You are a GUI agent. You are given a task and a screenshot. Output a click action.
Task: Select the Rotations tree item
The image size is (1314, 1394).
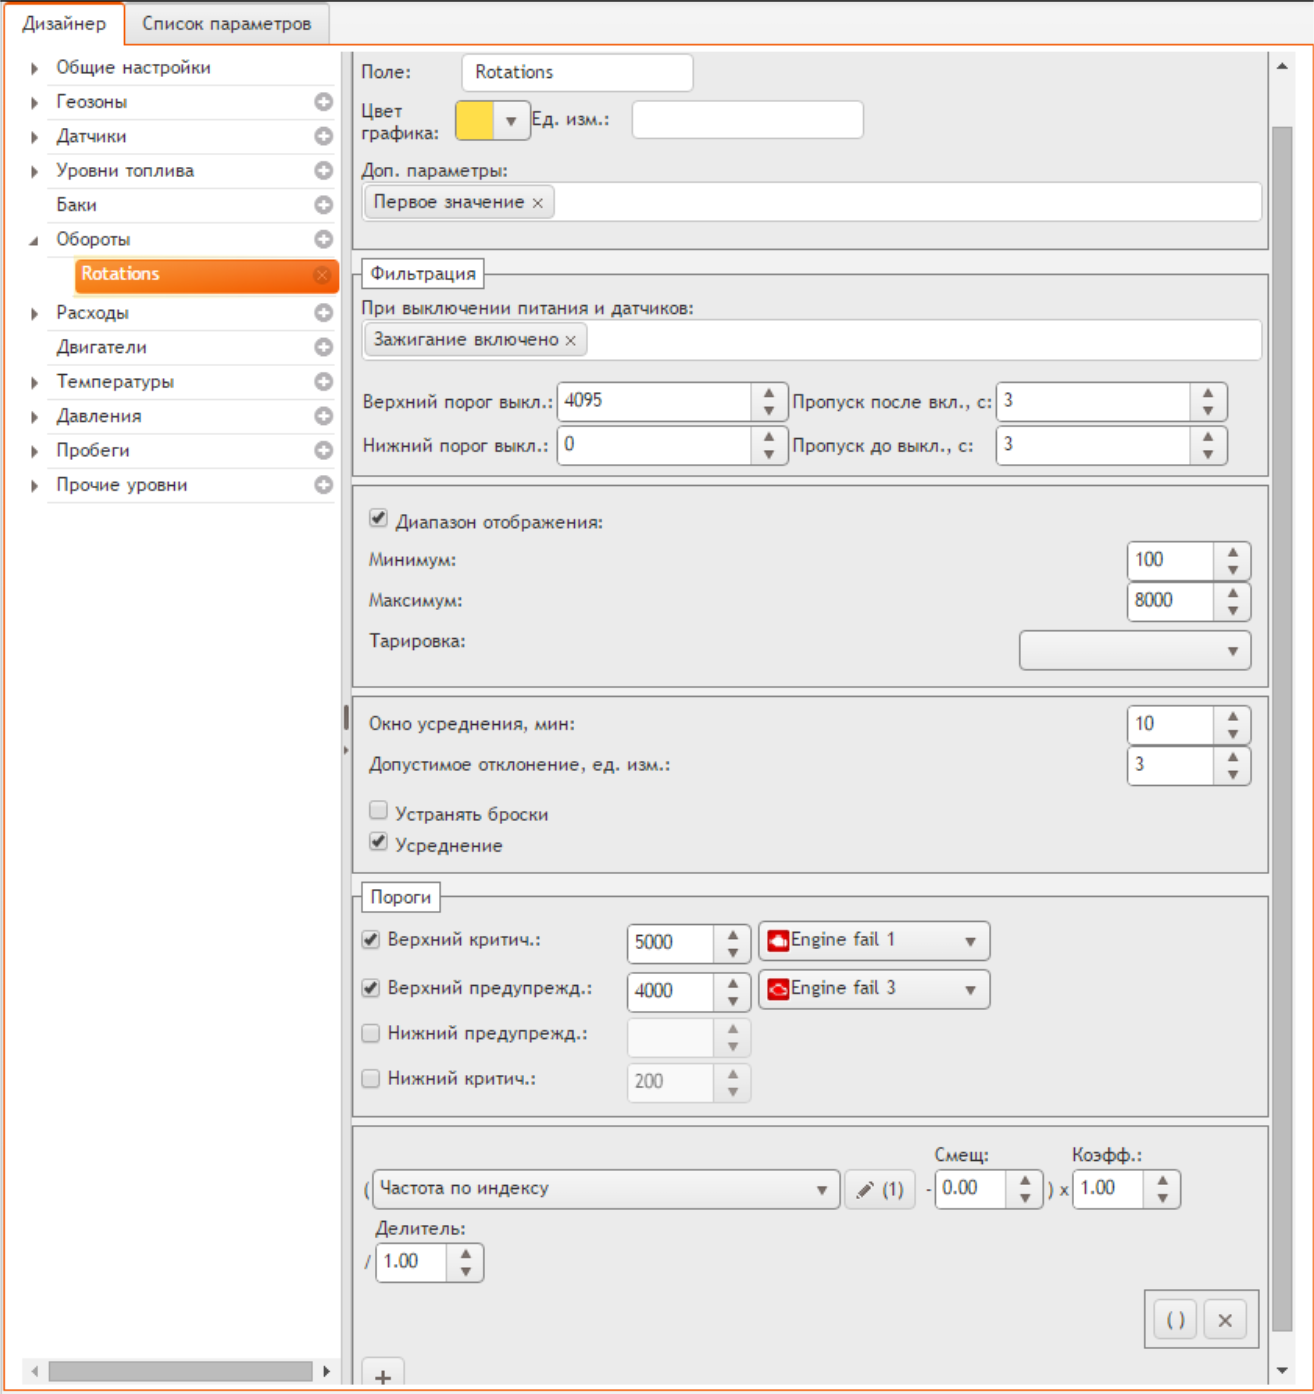point(206,274)
